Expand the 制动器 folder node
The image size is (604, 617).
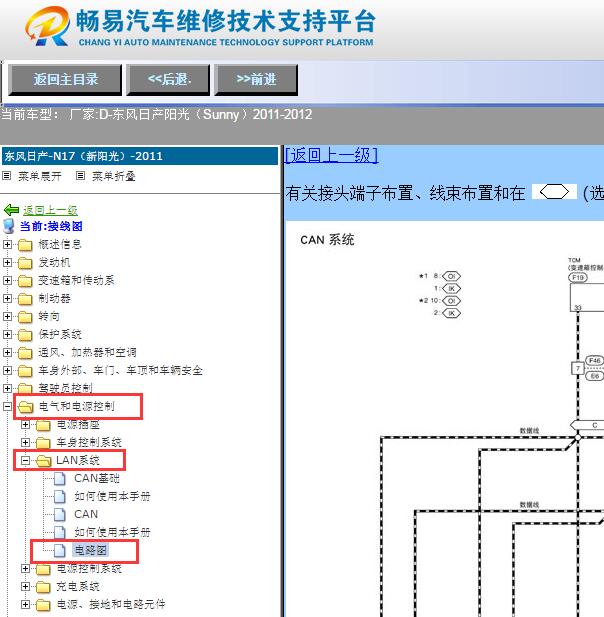click(7, 298)
